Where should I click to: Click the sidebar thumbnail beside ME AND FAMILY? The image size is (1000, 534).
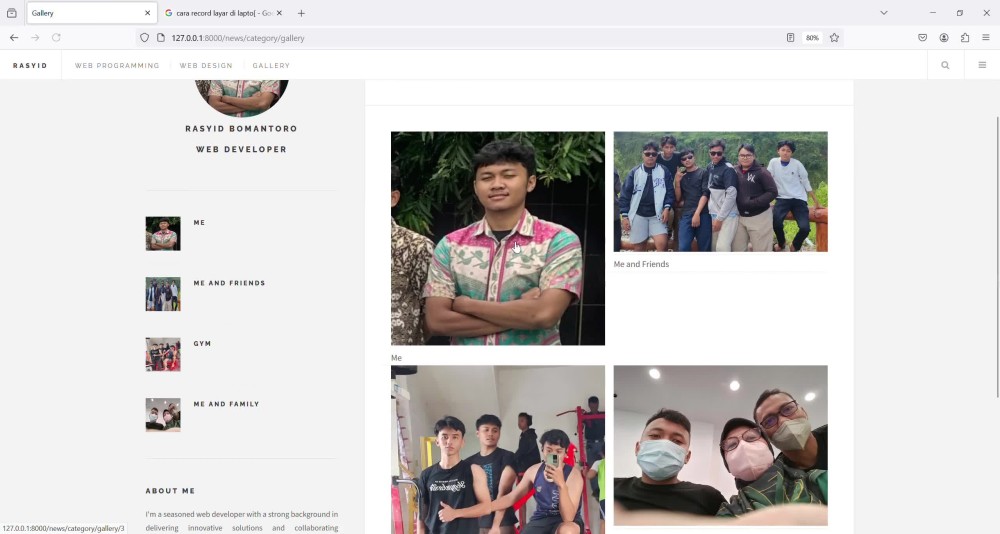(163, 415)
